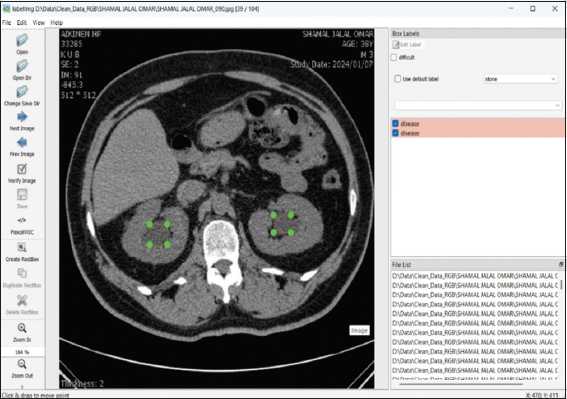Click the File List horizontal scrollbar
This screenshot has height=399, width=567.
[x=461, y=385]
